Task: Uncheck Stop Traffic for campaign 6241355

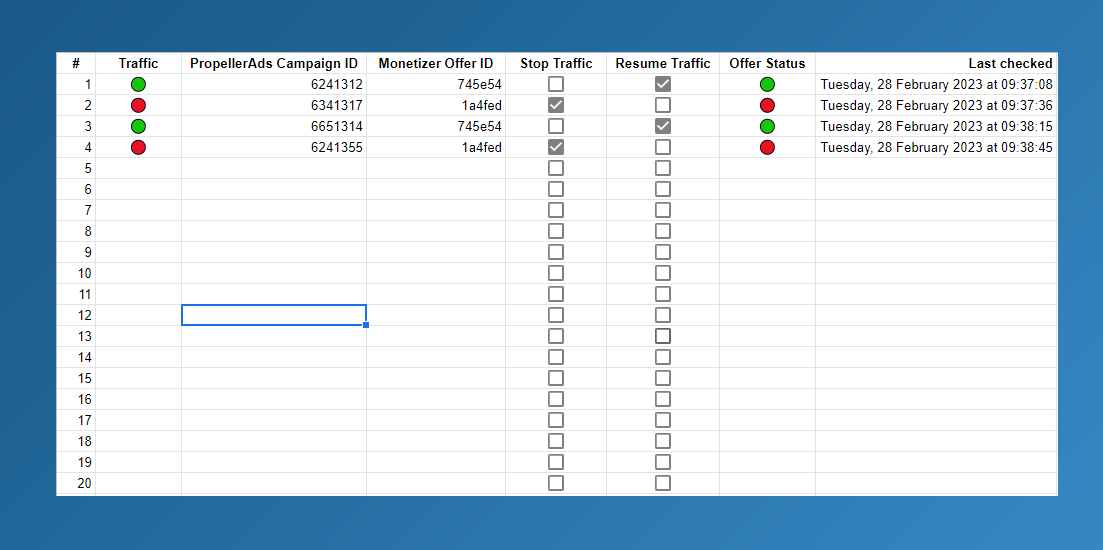Action: pos(556,148)
